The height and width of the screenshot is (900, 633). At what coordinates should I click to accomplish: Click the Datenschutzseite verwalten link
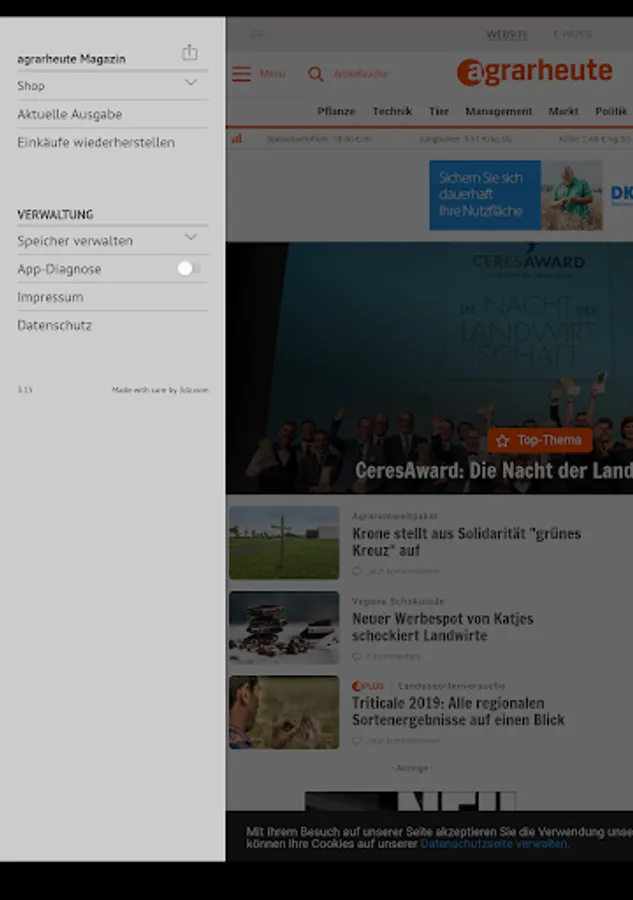(494, 844)
